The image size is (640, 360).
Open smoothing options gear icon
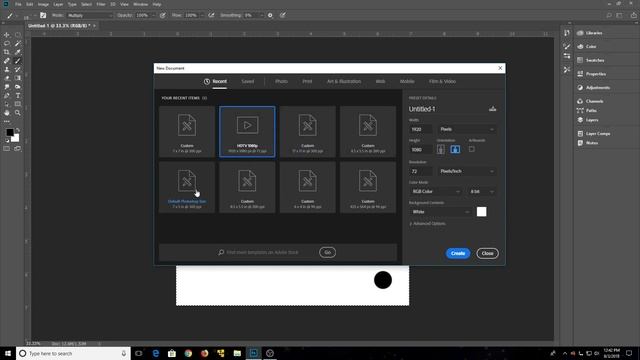pyautogui.click(x=270, y=15)
